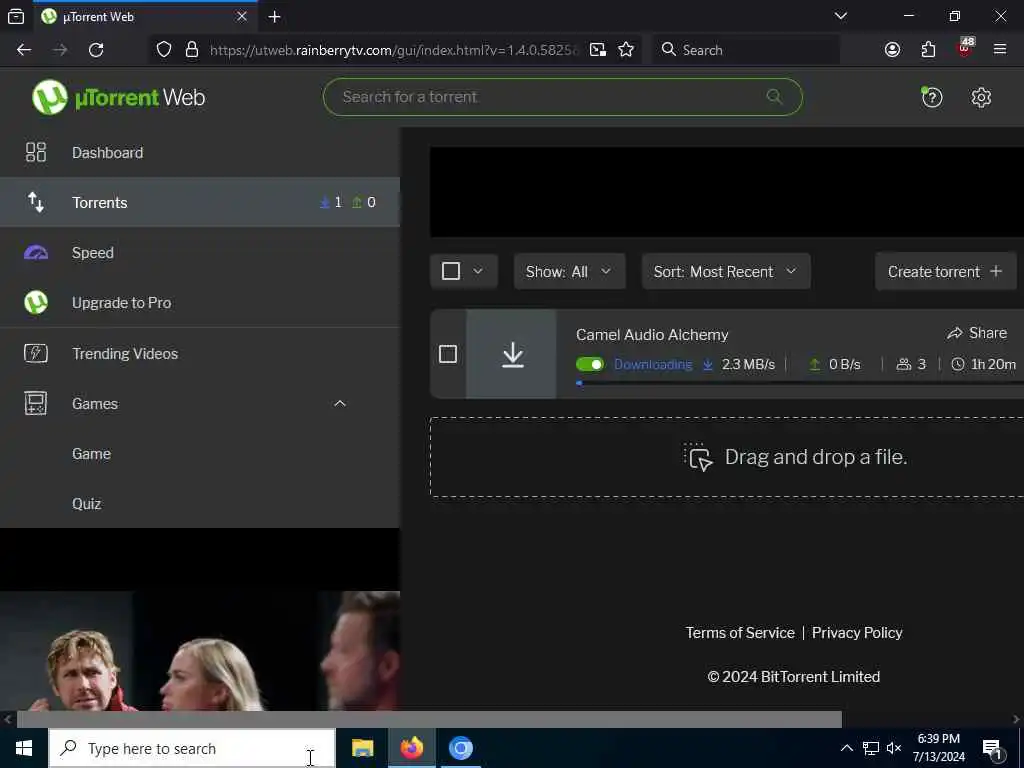Click in the Search for a torrent field
Screen dimensions: 1024x768
coord(562,97)
